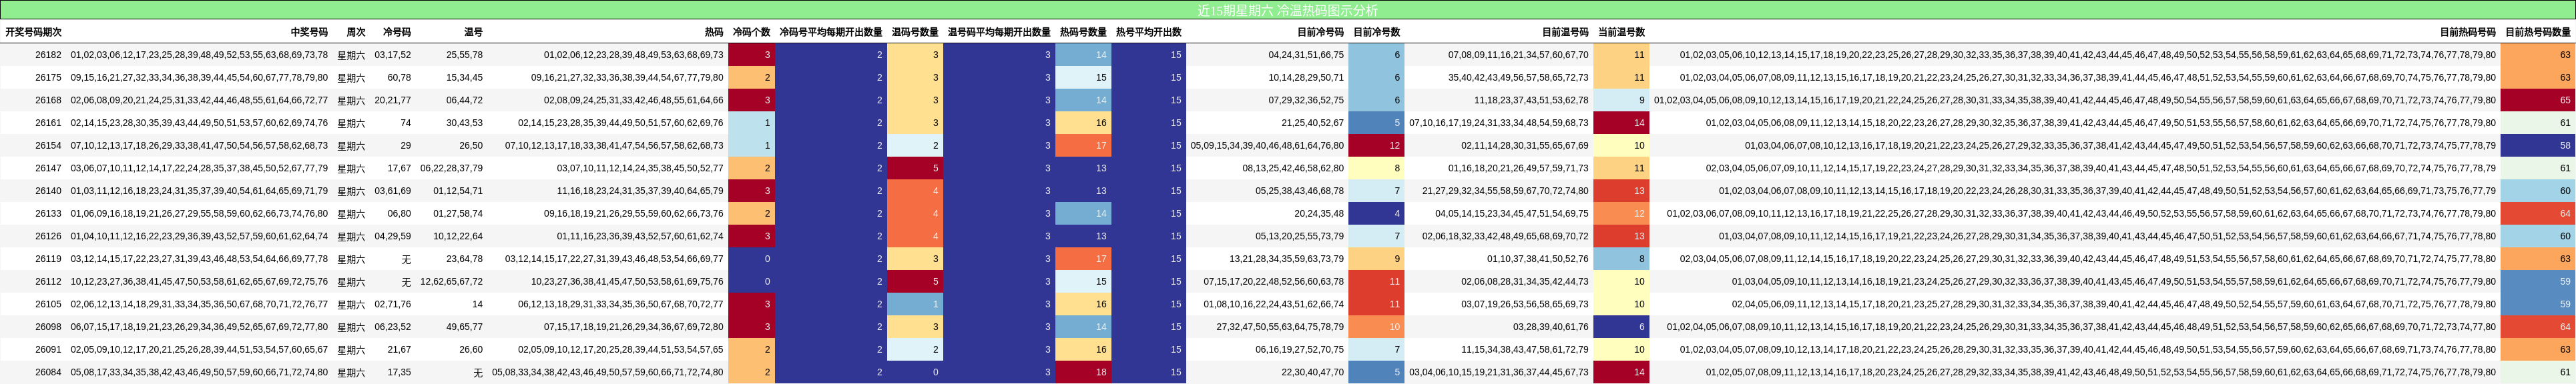Click period number 26105

point(48,304)
